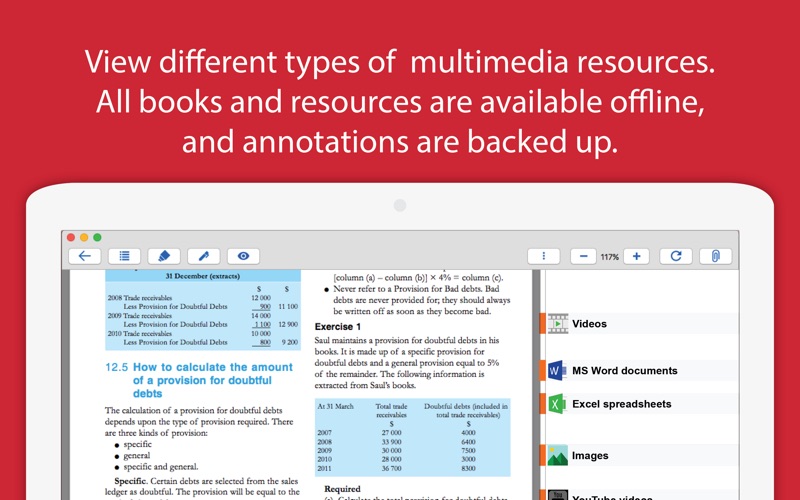Screen dimensions: 800x500
Task: Close the window with the red button
Action: coord(71,237)
